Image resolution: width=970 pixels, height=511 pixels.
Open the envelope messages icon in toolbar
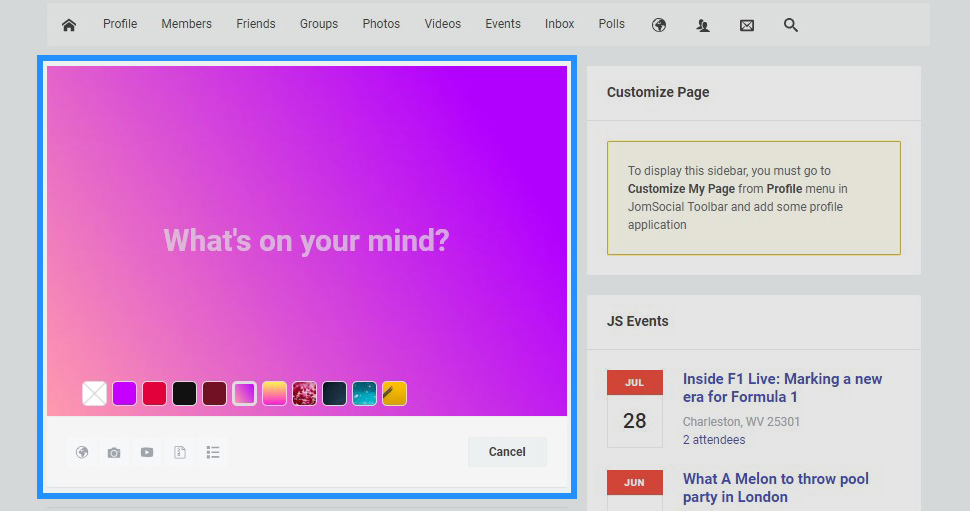coord(747,25)
